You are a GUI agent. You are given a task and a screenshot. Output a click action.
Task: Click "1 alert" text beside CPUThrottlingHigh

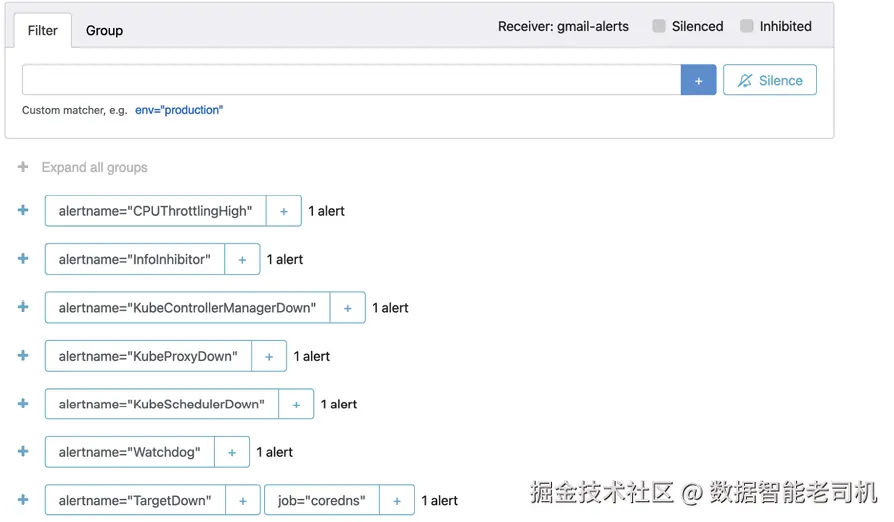tap(327, 211)
